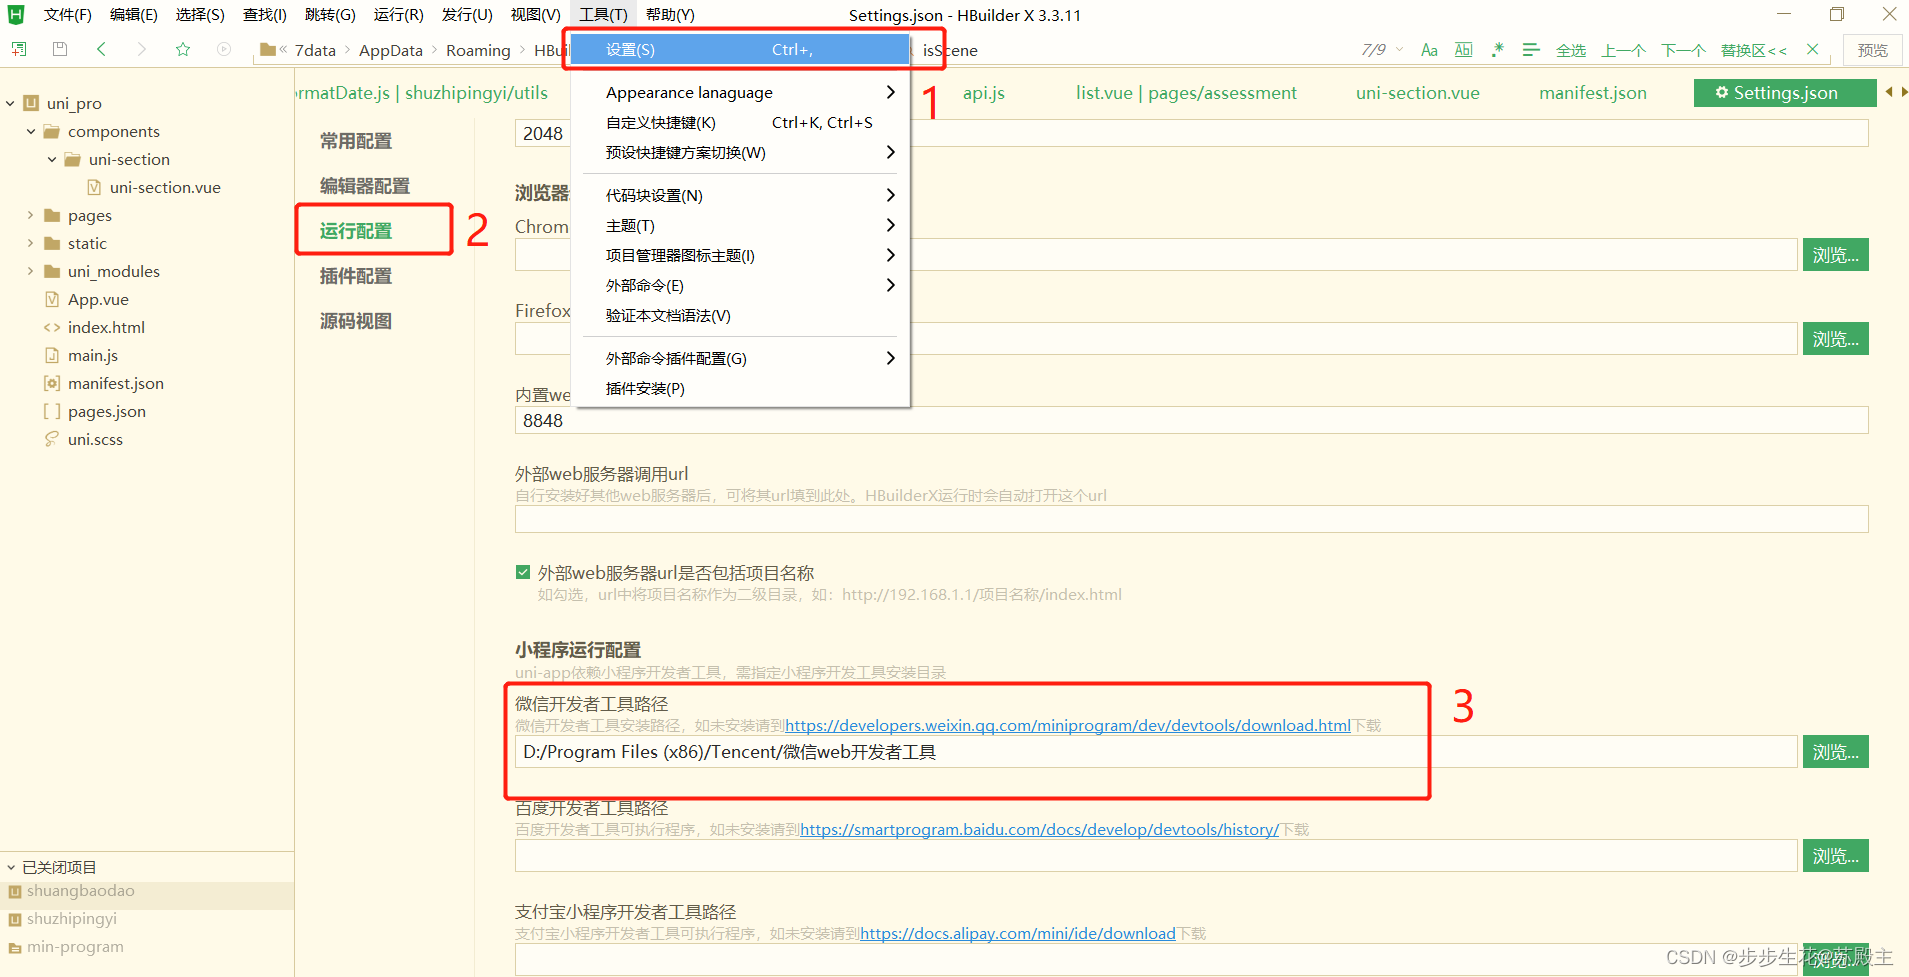The width and height of the screenshot is (1909, 977).
Task: Click the search-in-selection lines icon
Action: pyautogui.click(x=1531, y=50)
